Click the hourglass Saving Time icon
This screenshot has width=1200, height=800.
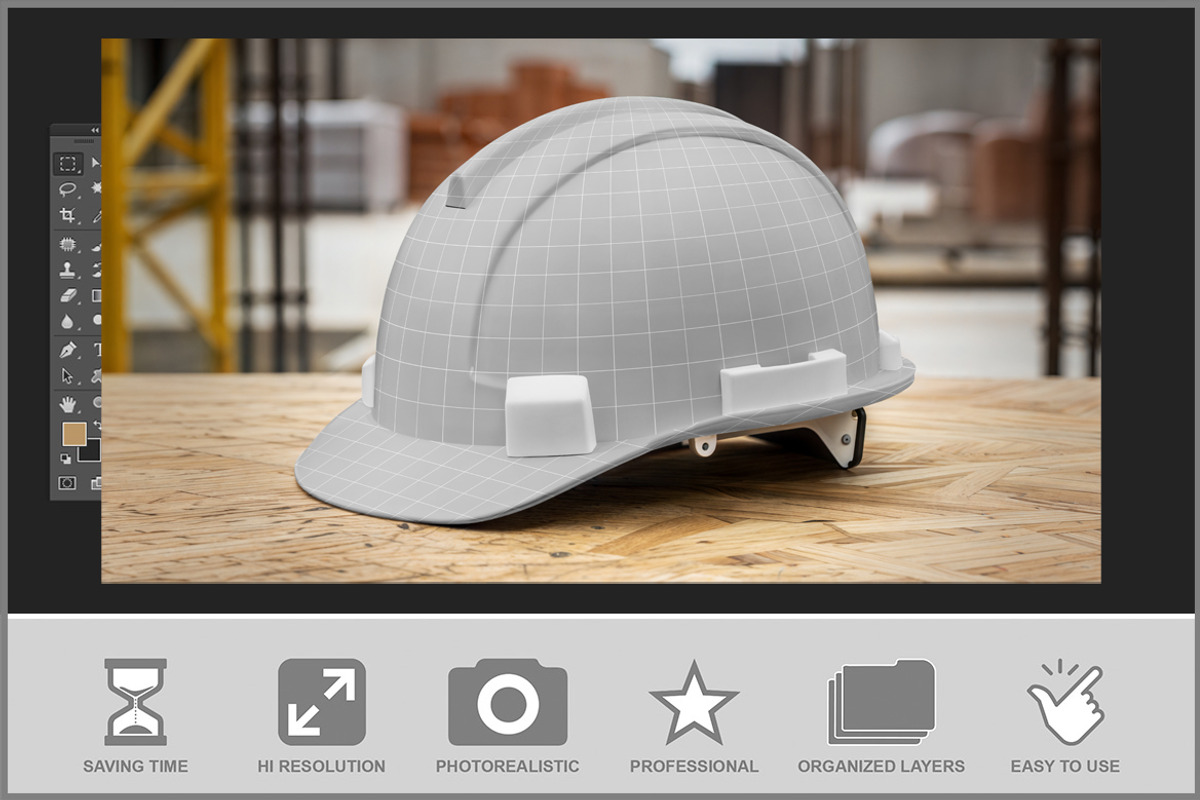tap(136, 701)
